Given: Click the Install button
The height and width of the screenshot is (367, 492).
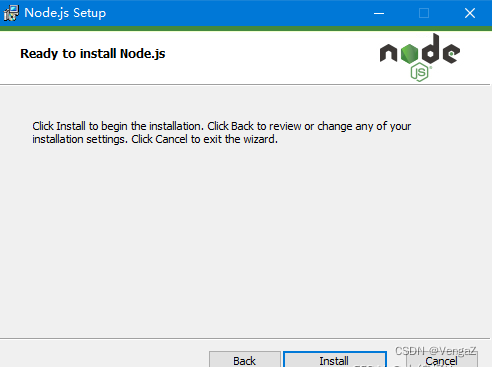Looking at the screenshot, I should (x=335, y=359).
